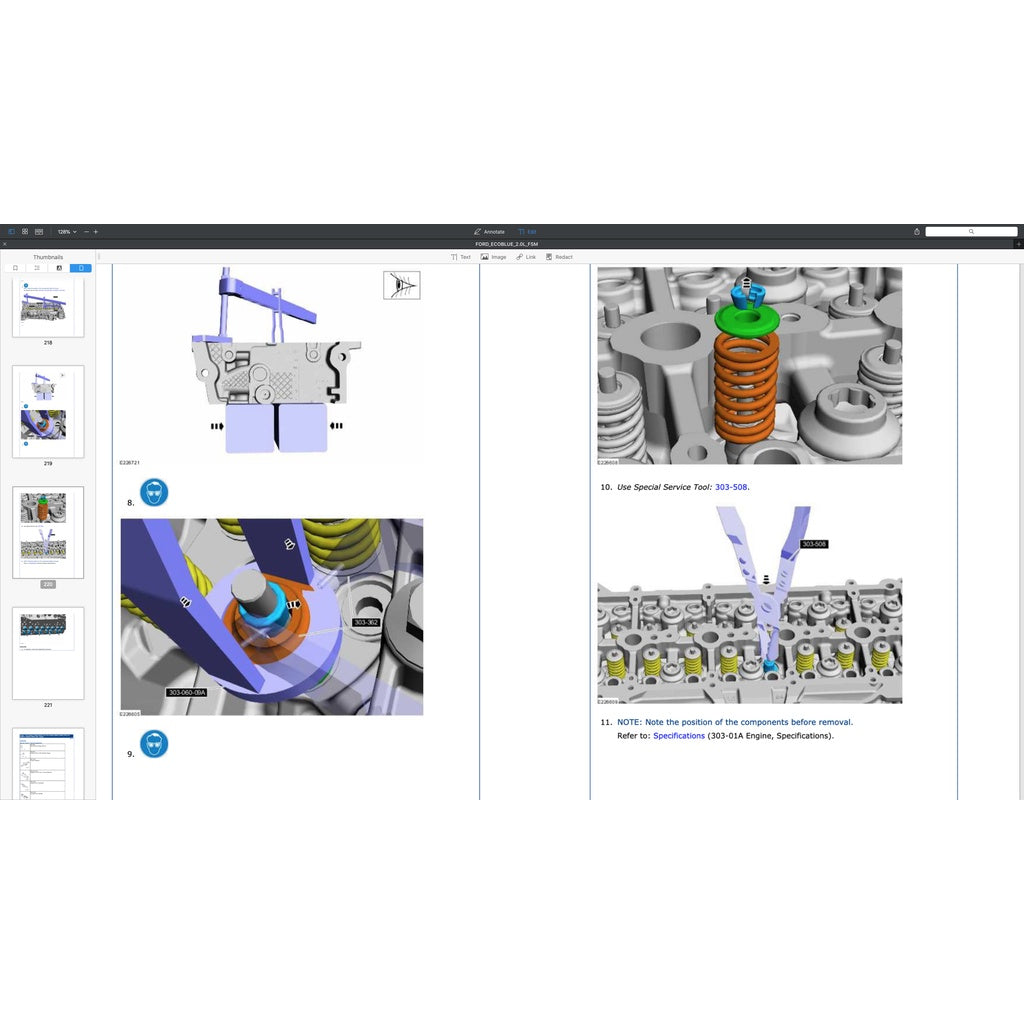Open the Specifications link
This screenshot has height=1024, width=1024.
tap(679, 736)
